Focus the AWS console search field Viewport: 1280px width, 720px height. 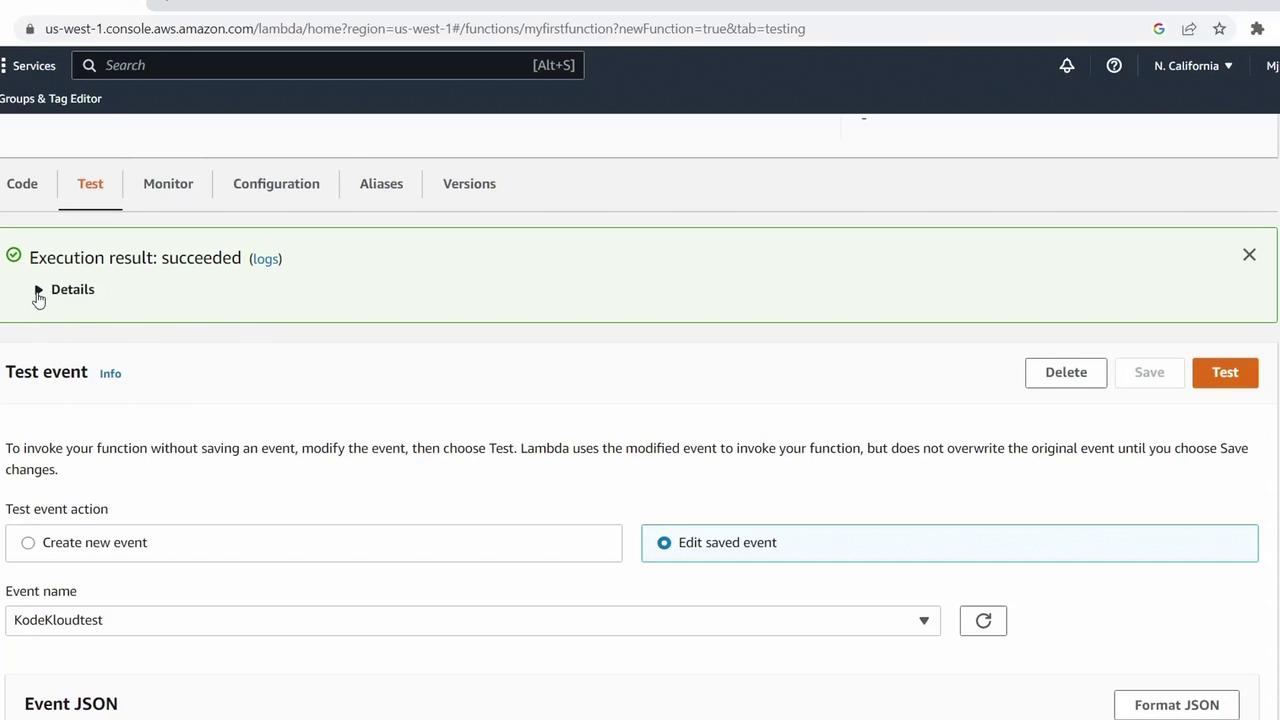click(x=328, y=65)
